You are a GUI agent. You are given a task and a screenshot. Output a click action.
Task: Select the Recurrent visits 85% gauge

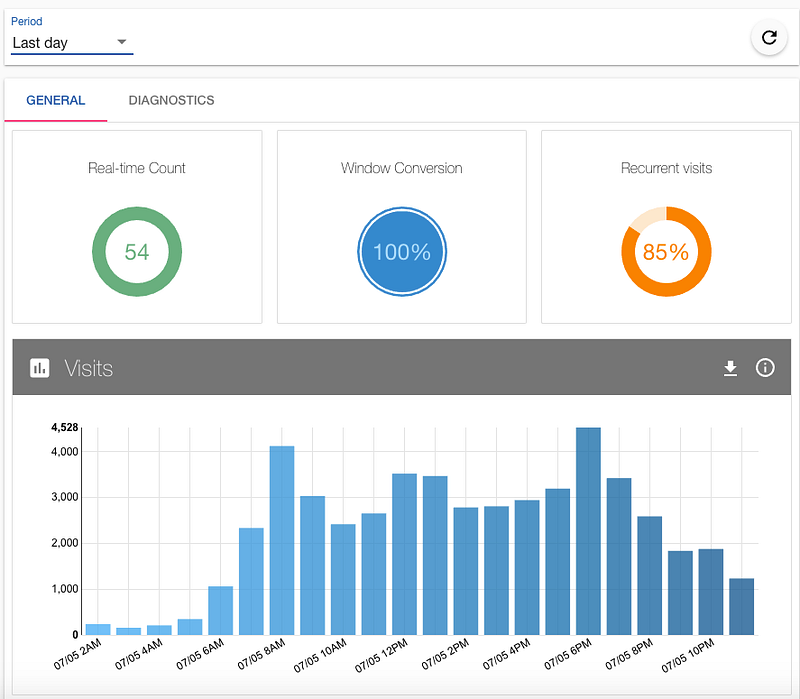(666, 252)
